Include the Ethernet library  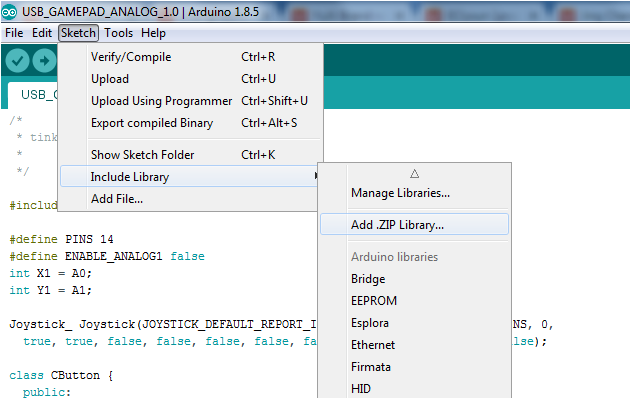coord(414,345)
